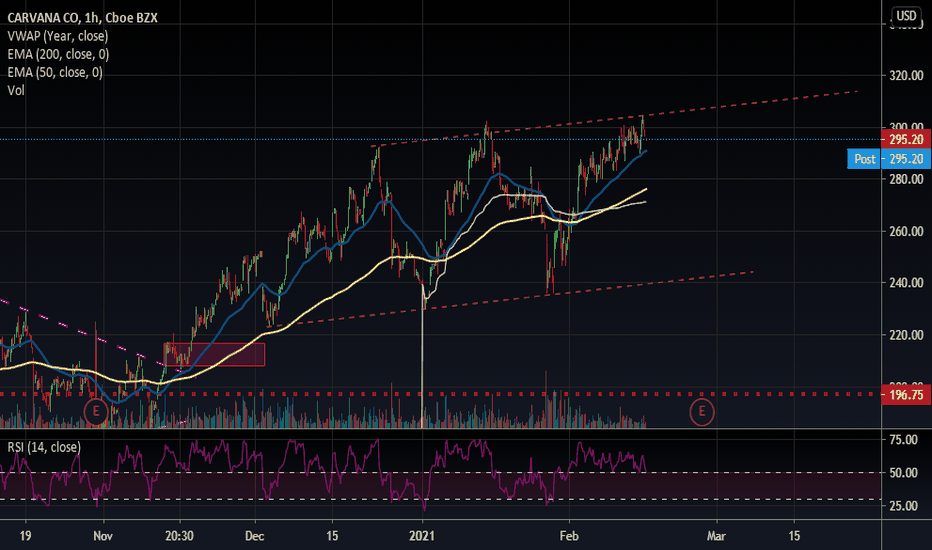The height and width of the screenshot is (550, 932).
Task: Click the CARVANA CO, 1h, Cboe BZX title
Action: click(x=83, y=18)
